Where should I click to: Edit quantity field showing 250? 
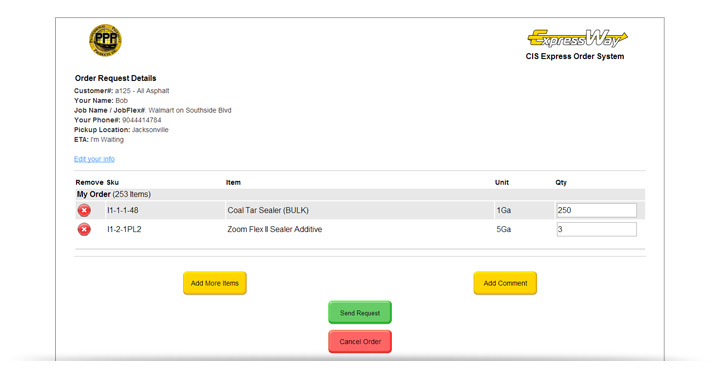pyautogui.click(x=596, y=210)
